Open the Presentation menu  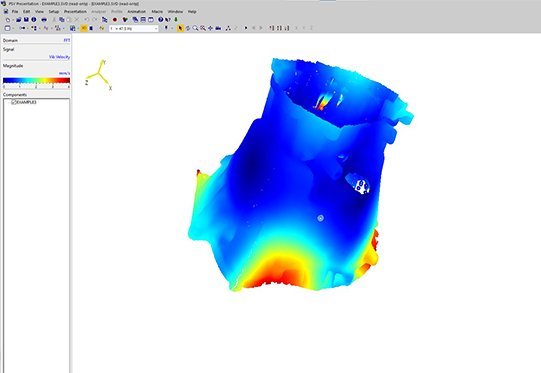click(75, 11)
